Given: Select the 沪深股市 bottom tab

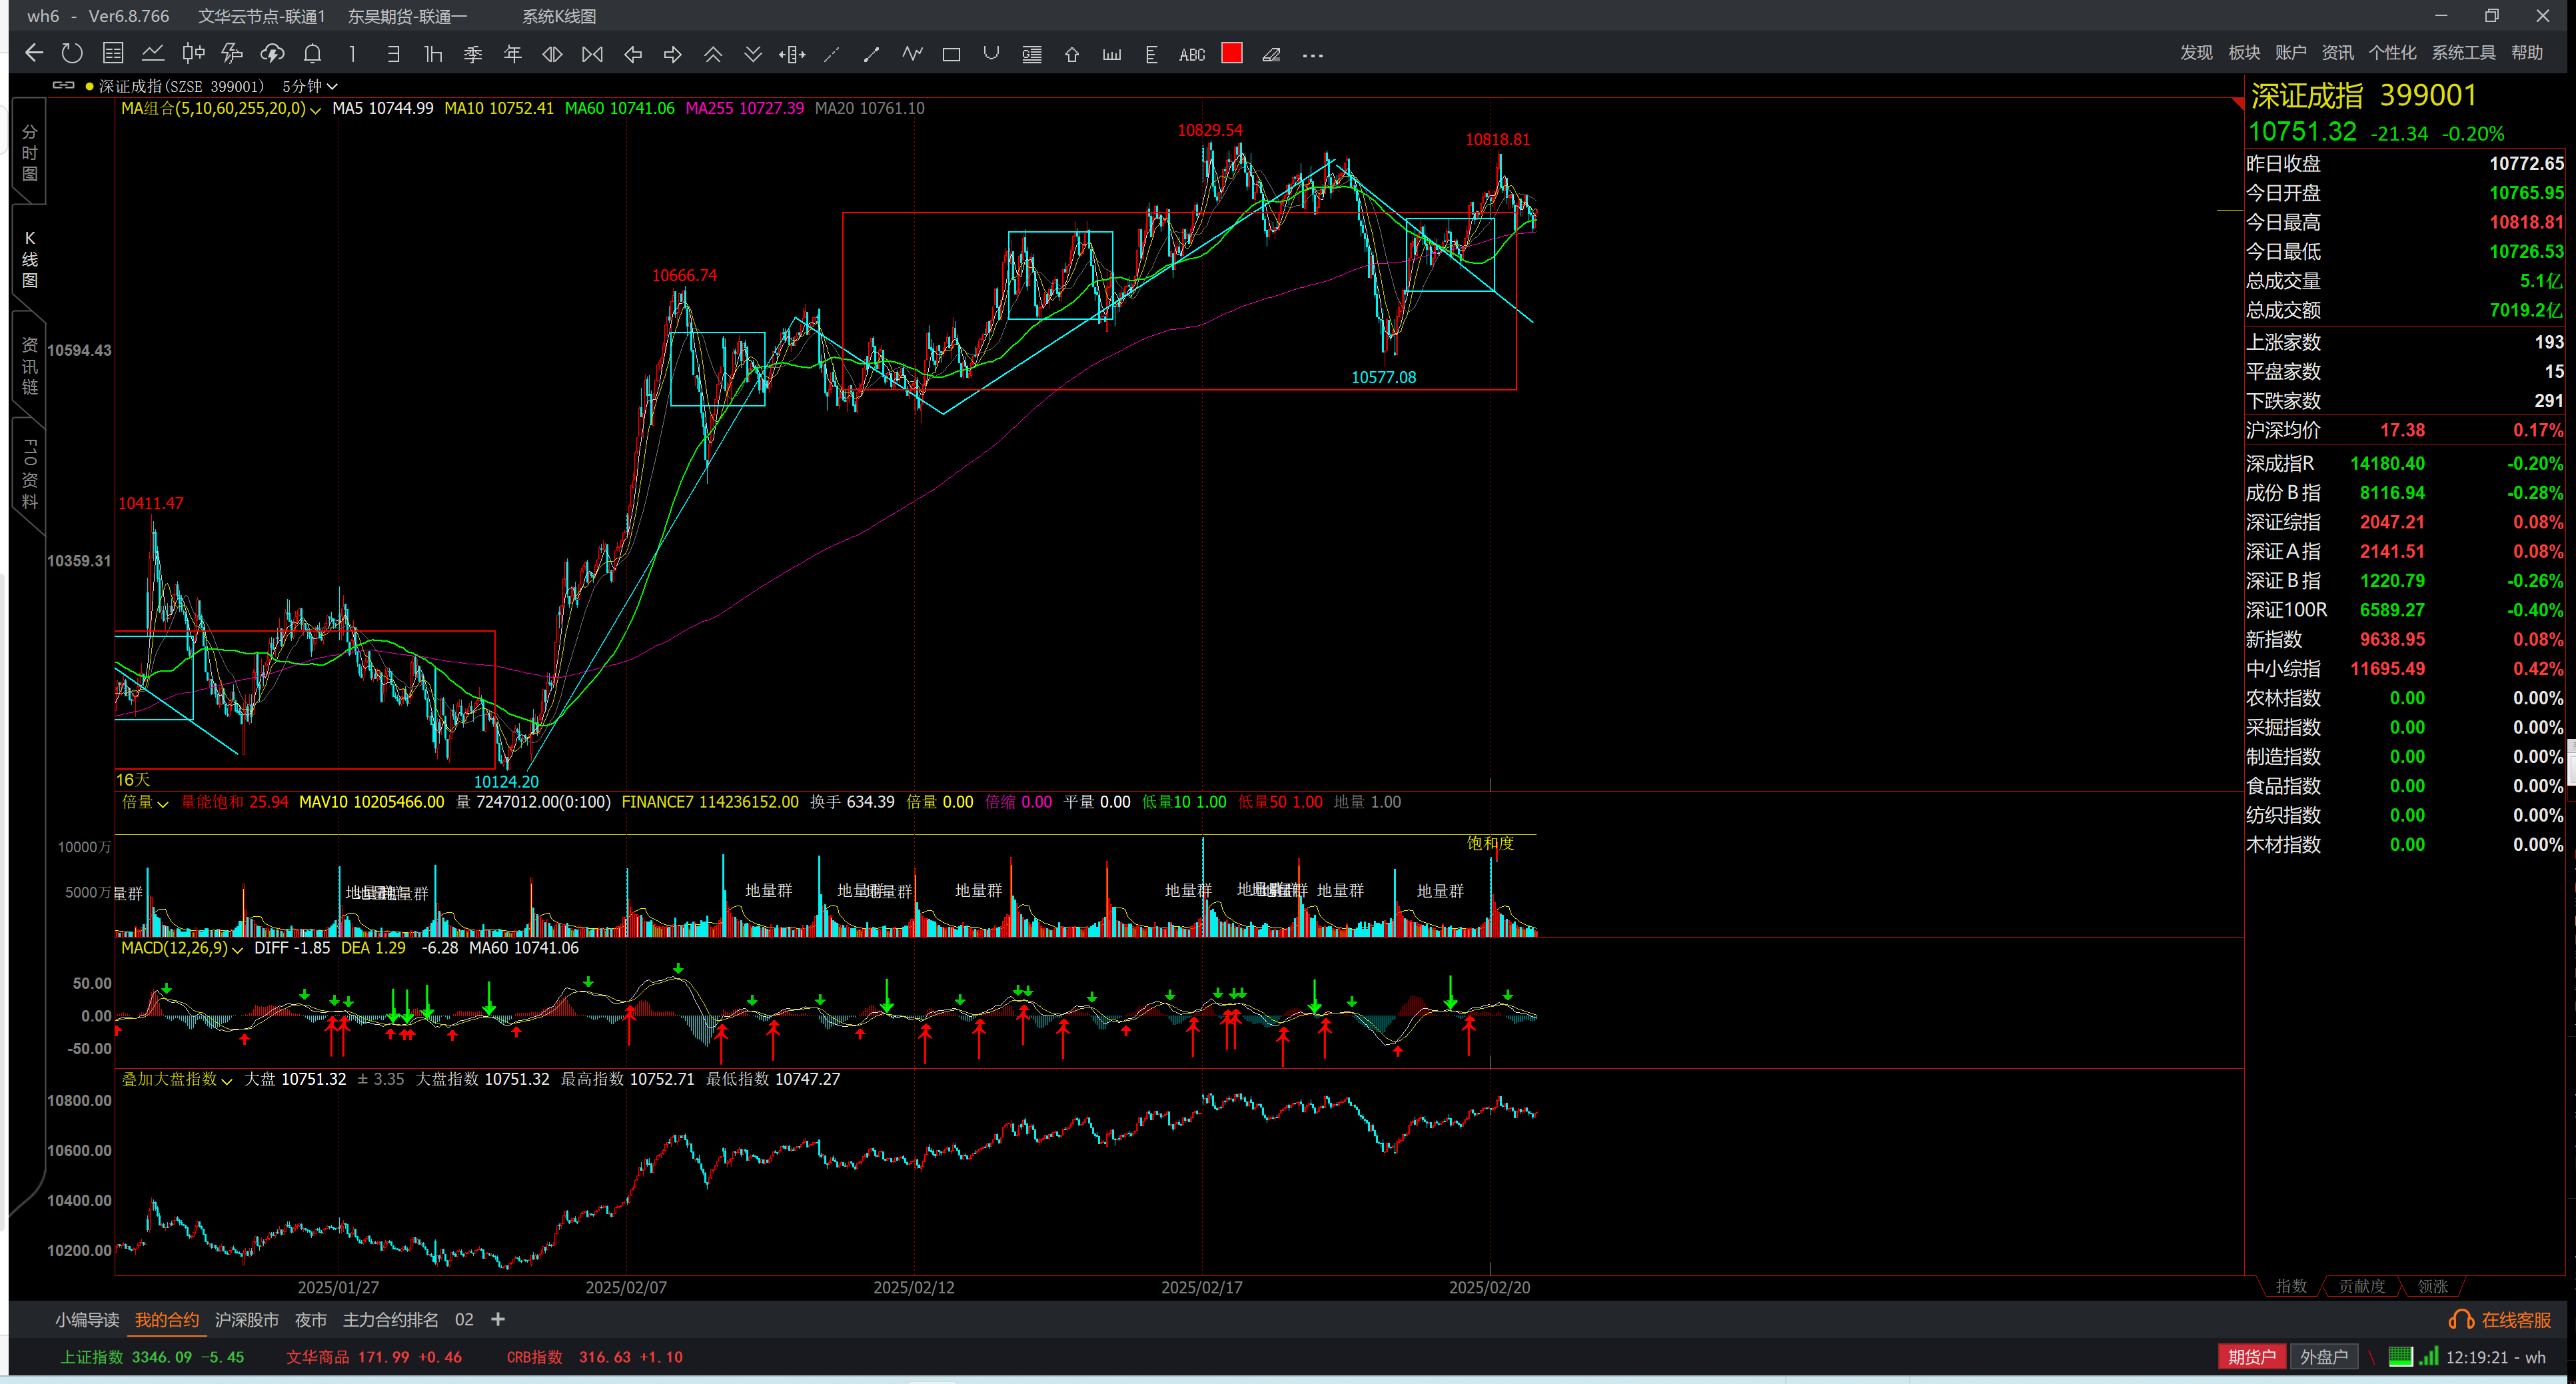Looking at the screenshot, I should (x=247, y=1320).
